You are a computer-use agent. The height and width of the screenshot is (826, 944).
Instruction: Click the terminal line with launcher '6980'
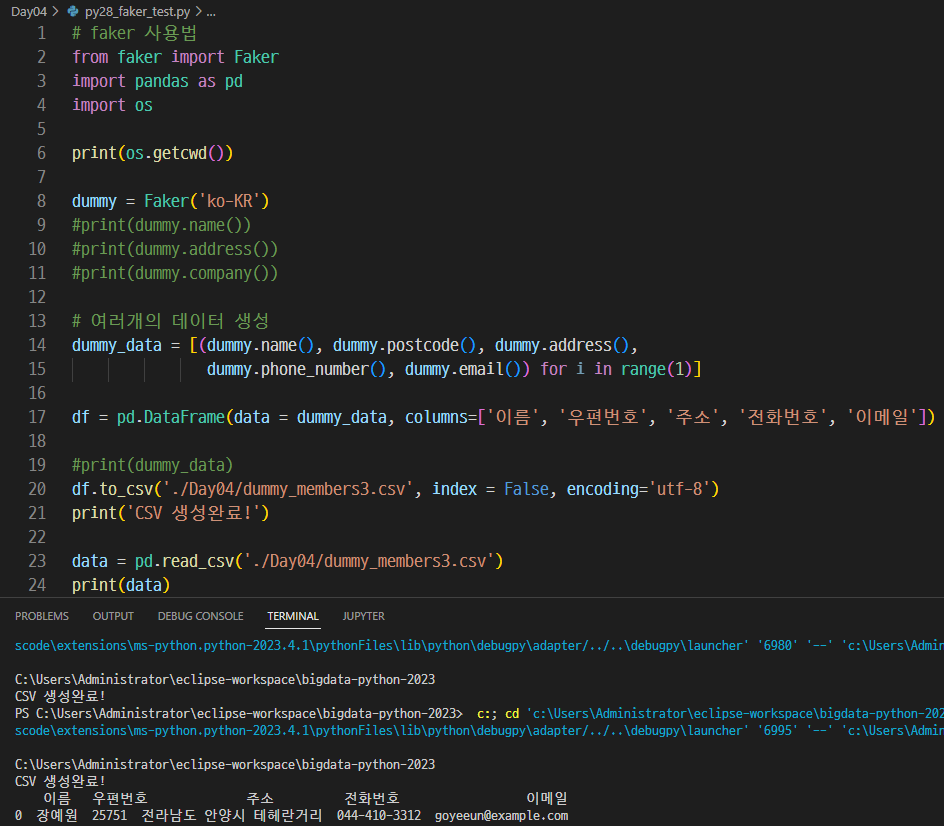click(479, 645)
